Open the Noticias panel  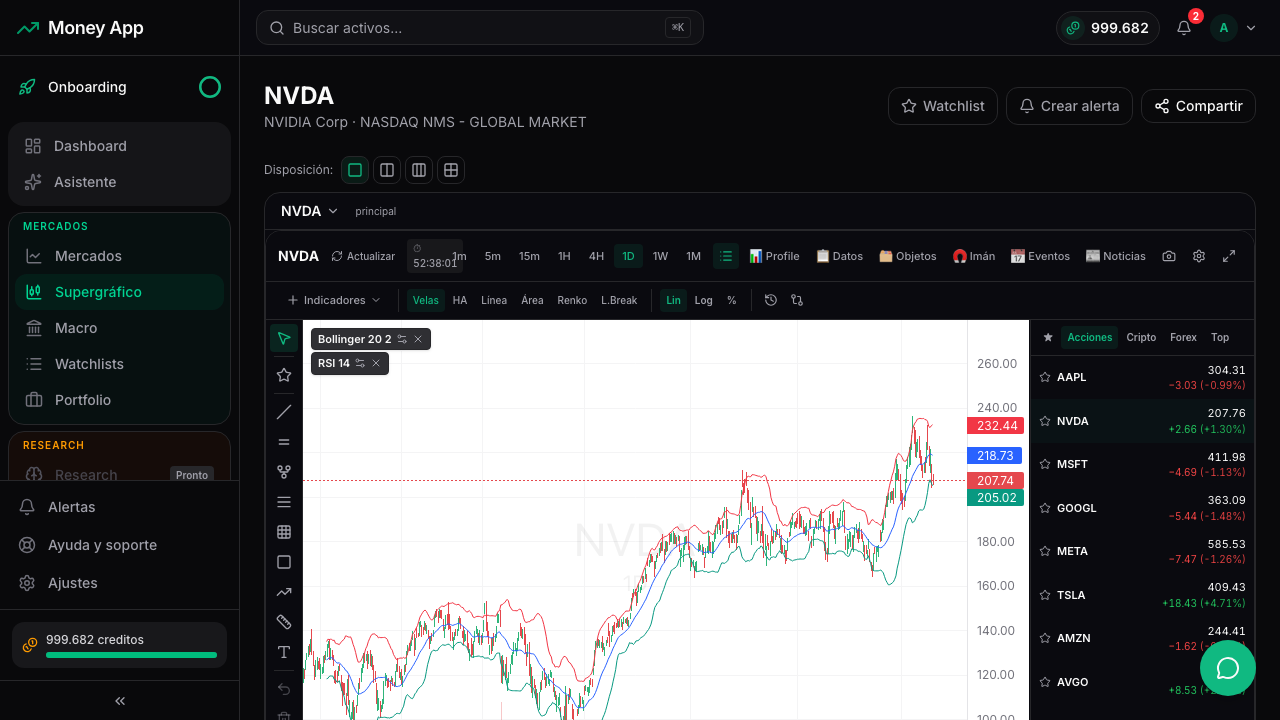tap(1116, 256)
